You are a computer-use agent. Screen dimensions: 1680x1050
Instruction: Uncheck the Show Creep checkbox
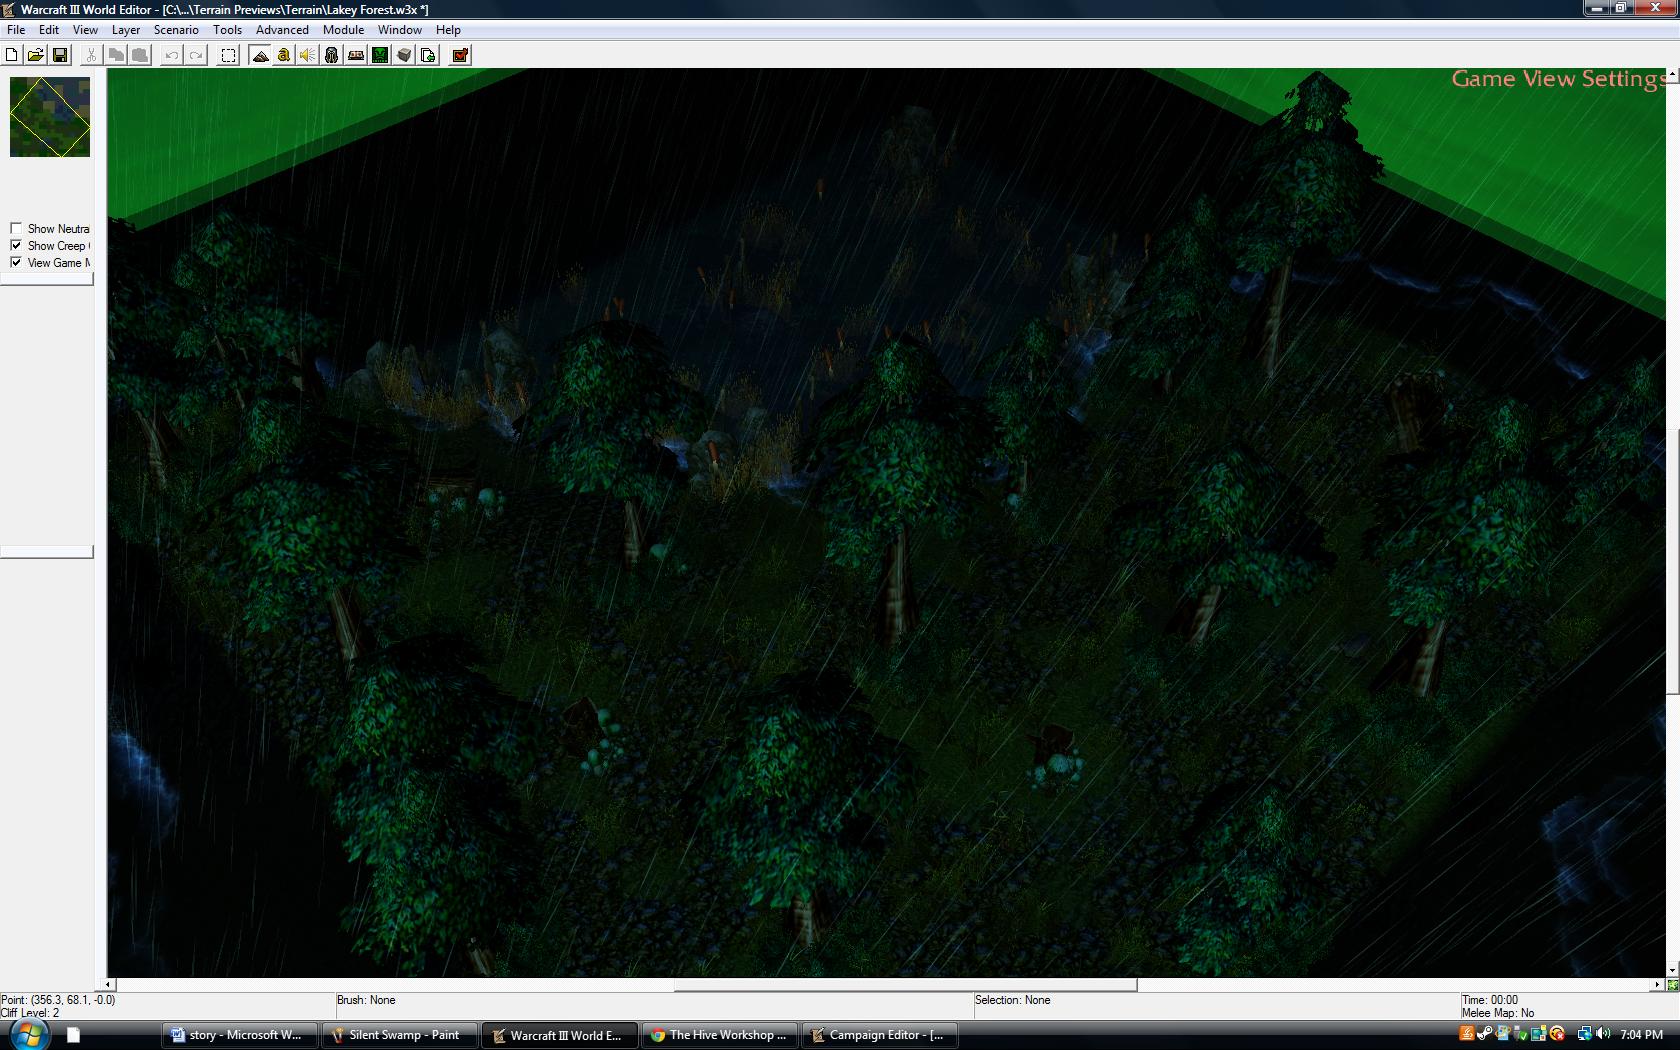(16, 245)
